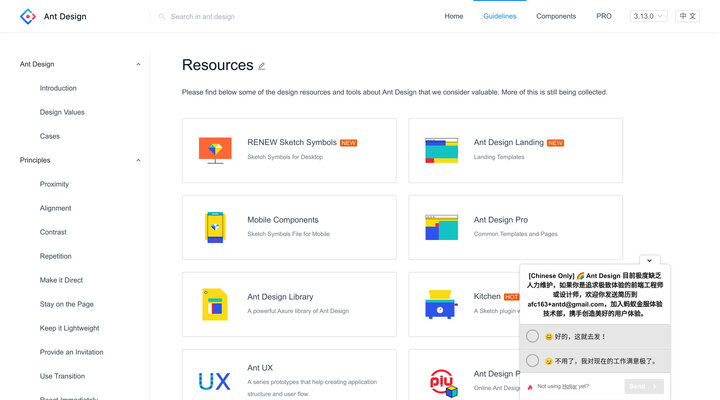This screenshot has width=720, height=400.
Task: Click the edit pencil icon beside Resources
Action: [262, 66]
